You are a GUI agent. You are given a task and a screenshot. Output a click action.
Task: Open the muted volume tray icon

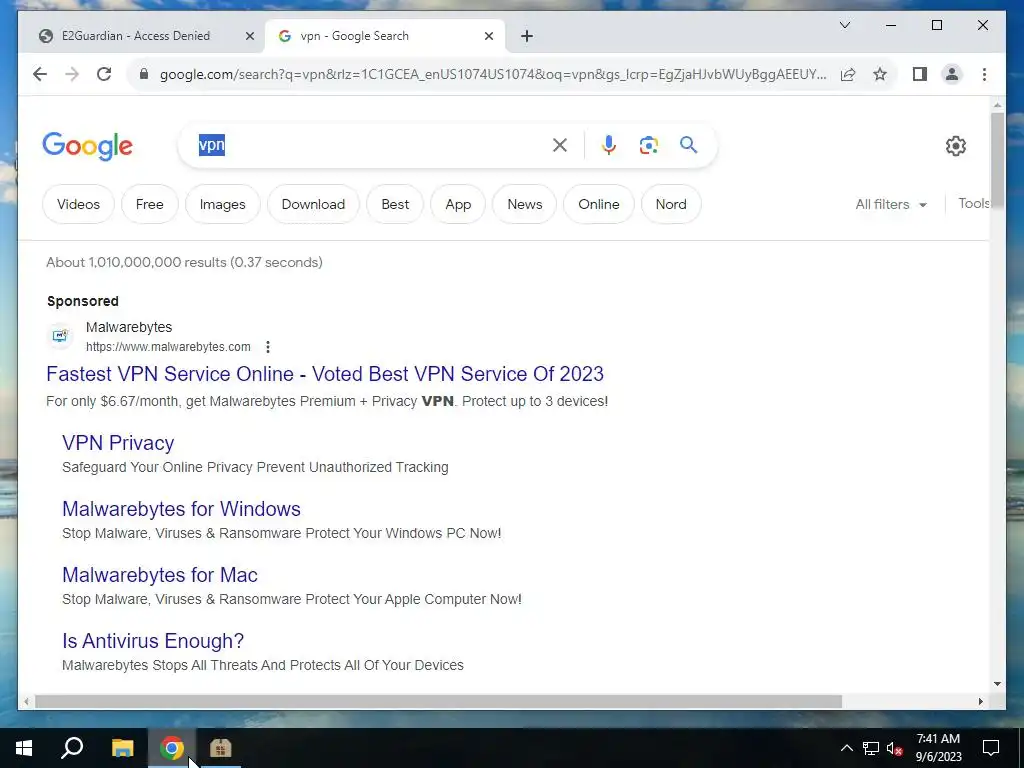894,748
